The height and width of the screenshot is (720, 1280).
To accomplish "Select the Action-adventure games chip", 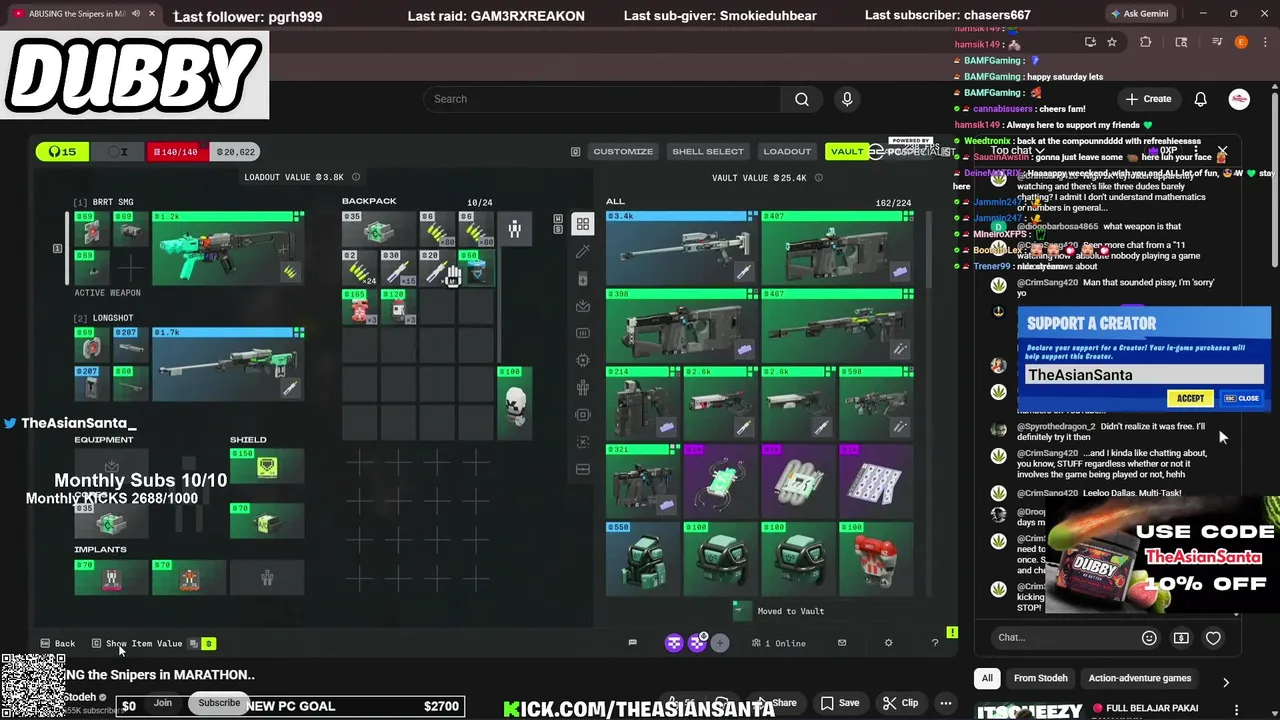I will 1140,678.
